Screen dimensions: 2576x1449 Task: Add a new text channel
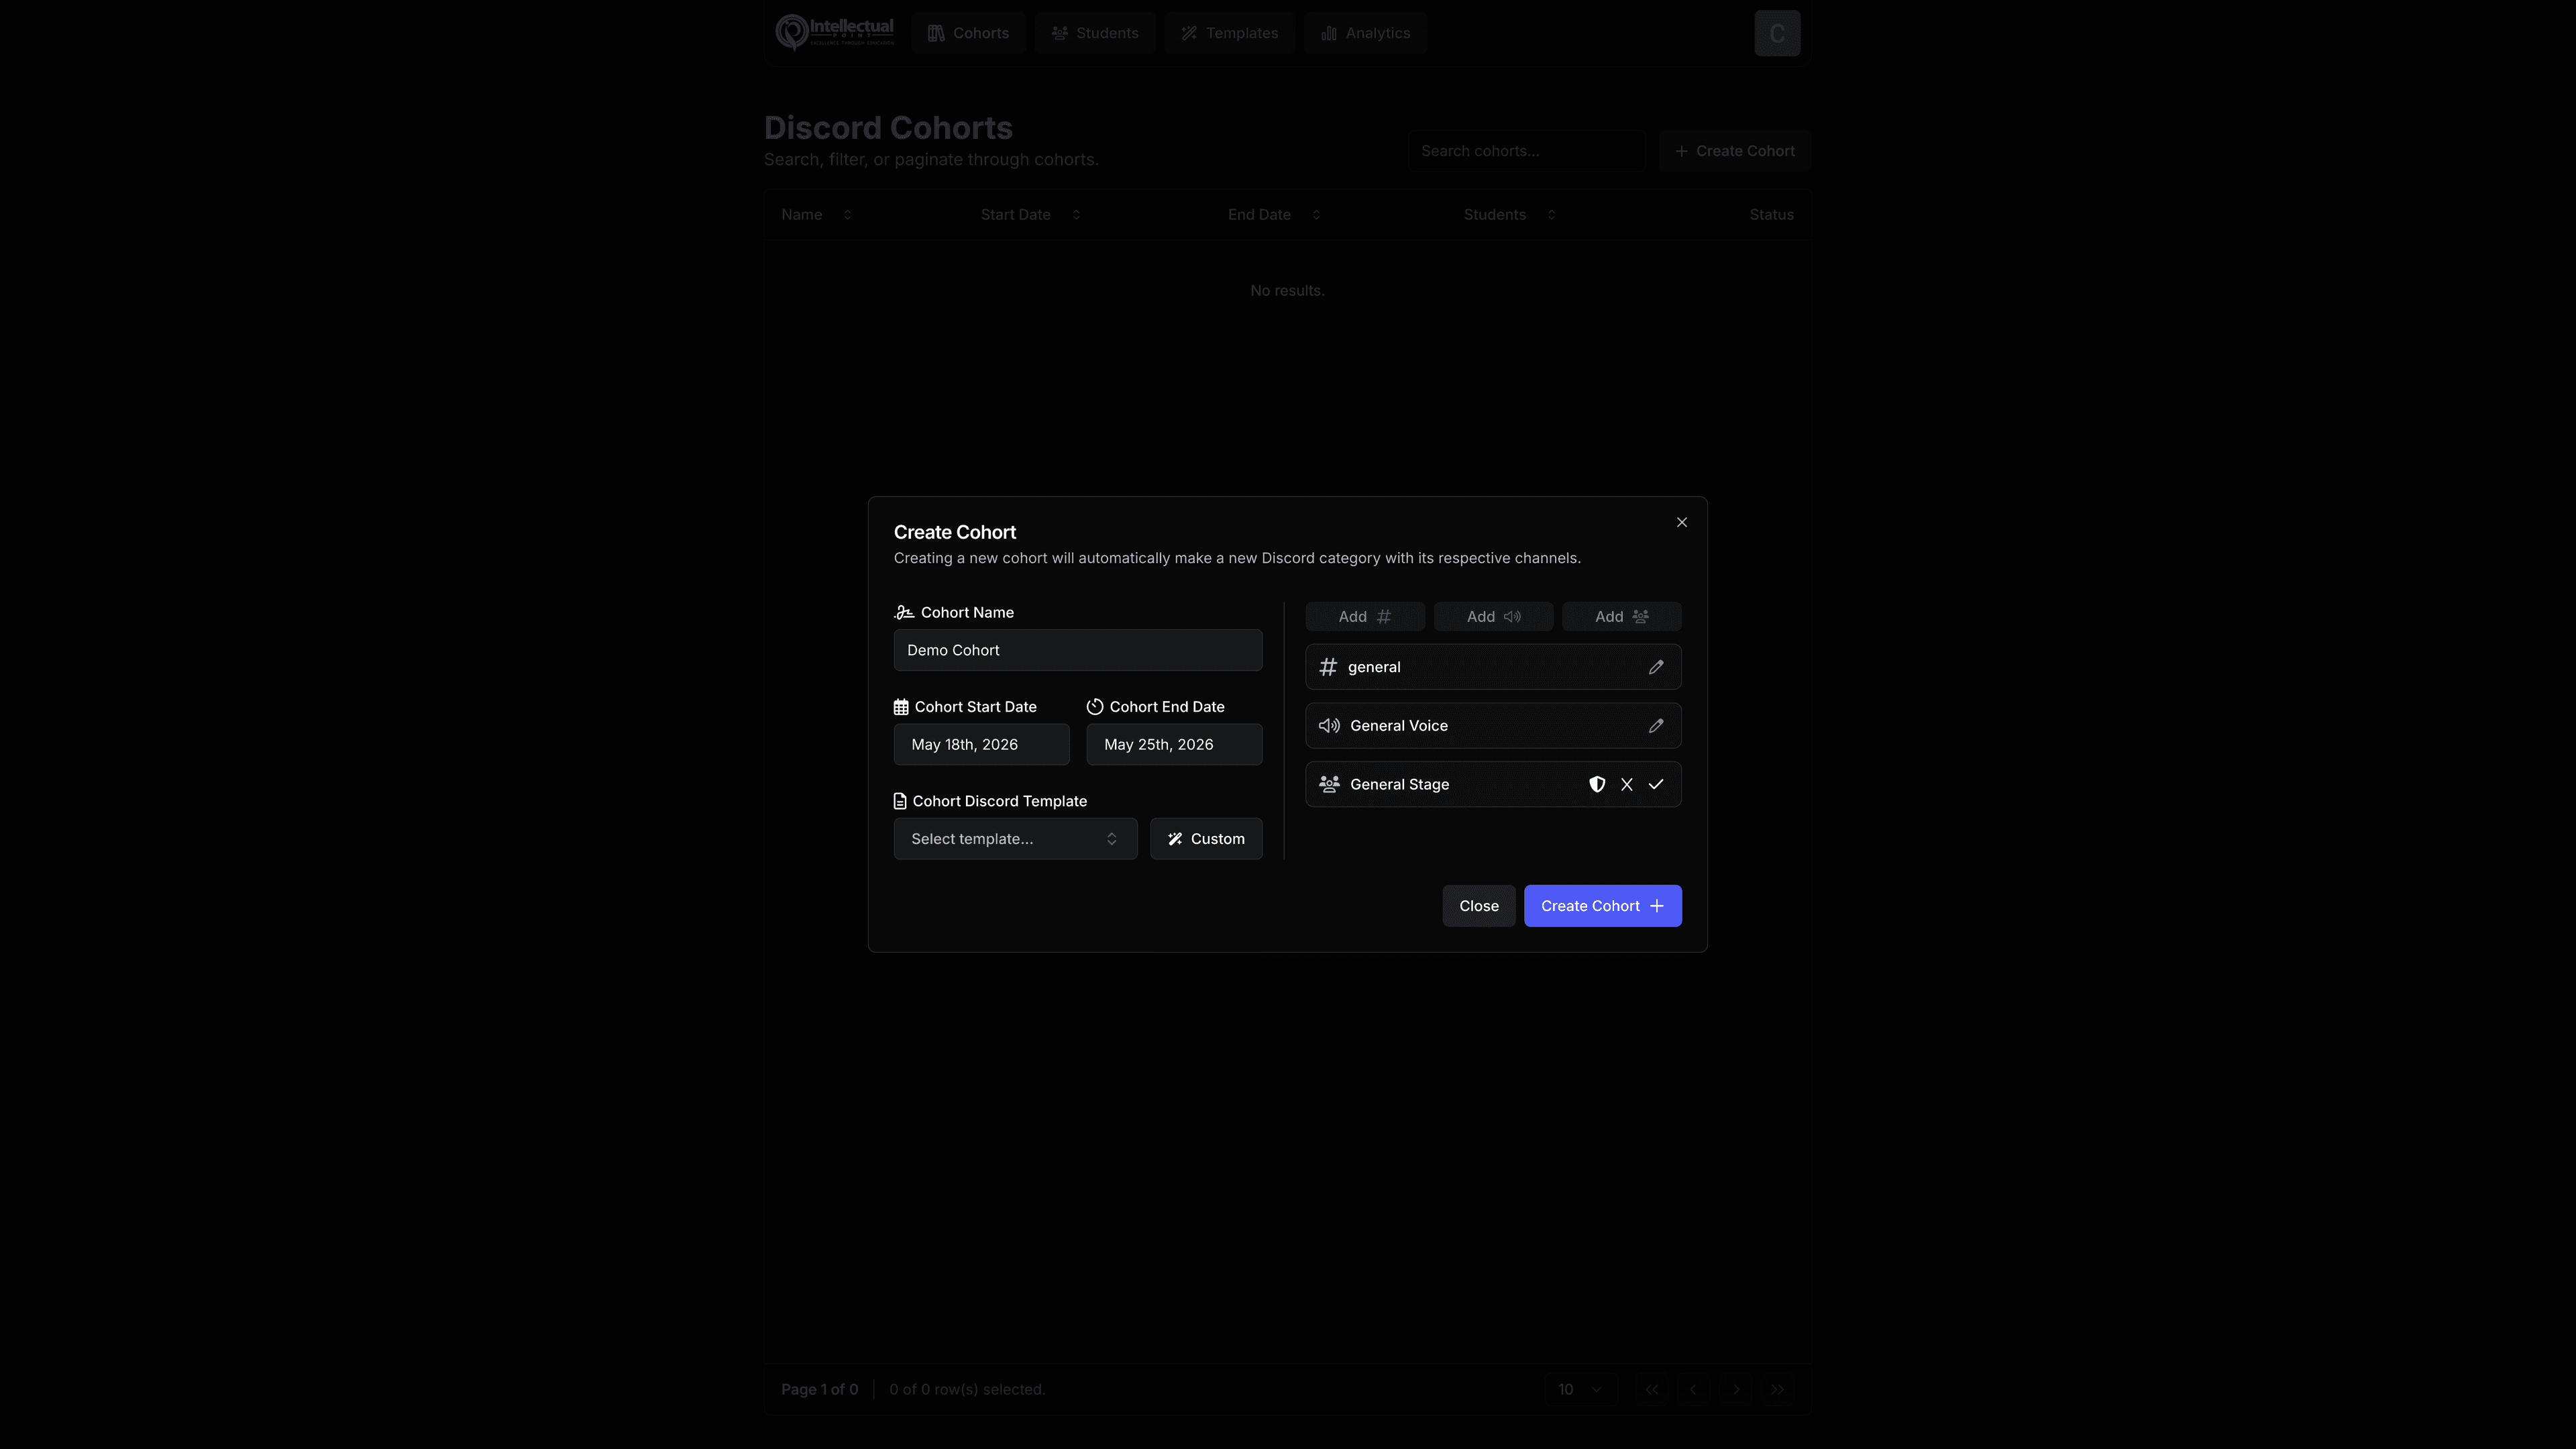(x=1365, y=617)
